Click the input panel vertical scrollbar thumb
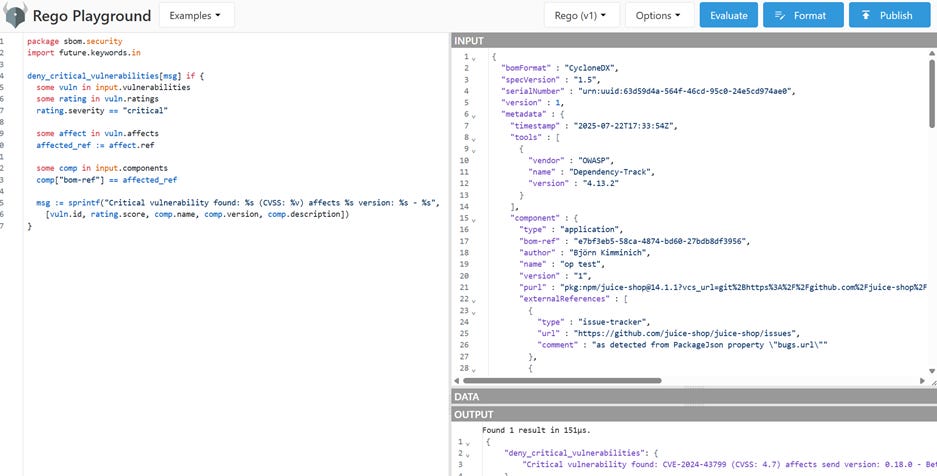 coord(932,93)
